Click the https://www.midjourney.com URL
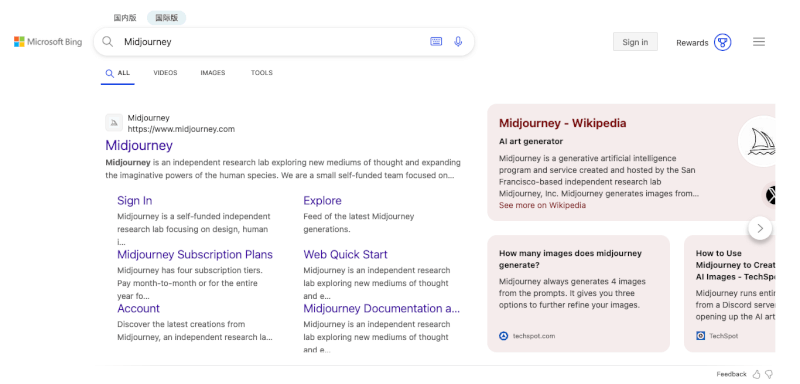The image size is (800, 384). (x=181, y=129)
